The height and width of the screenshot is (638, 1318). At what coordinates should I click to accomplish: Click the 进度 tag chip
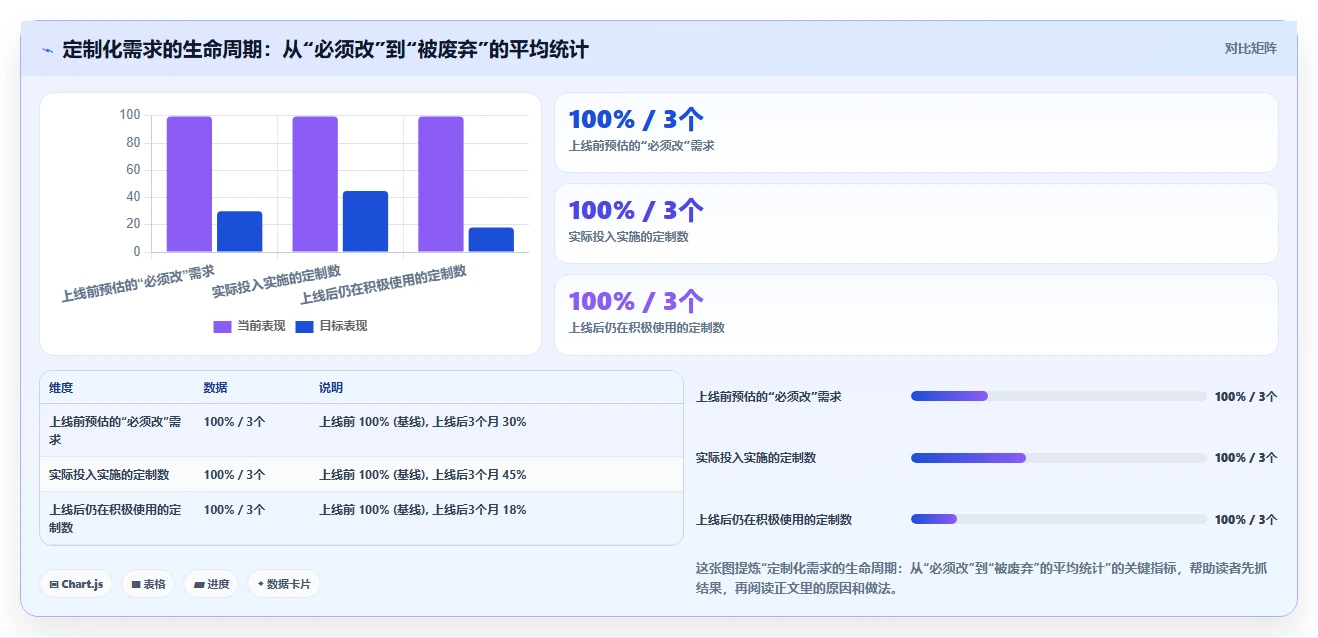tap(211, 584)
